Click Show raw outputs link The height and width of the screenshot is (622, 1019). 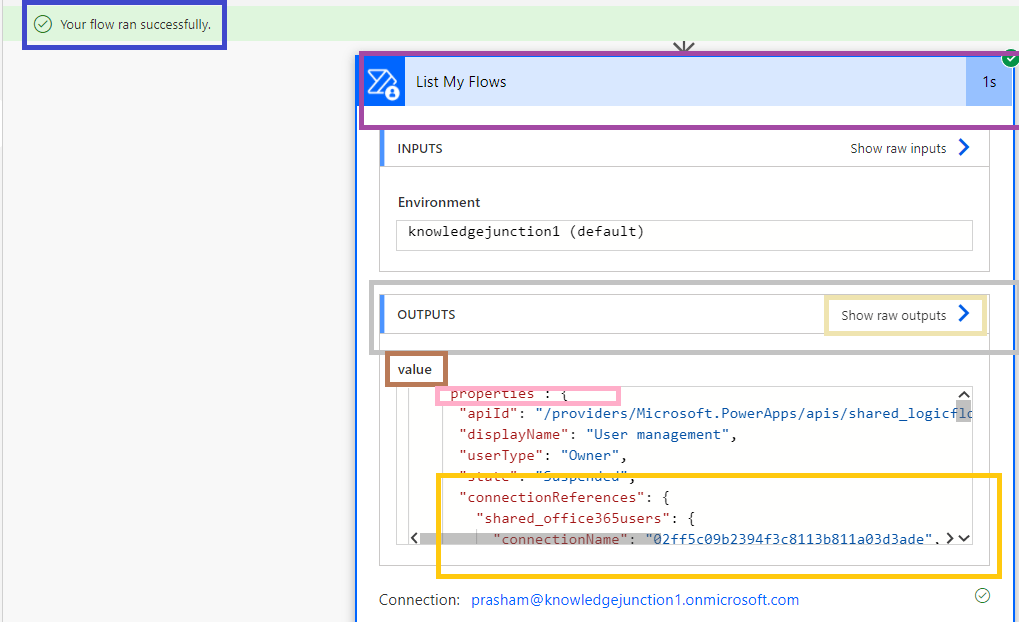point(894,315)
